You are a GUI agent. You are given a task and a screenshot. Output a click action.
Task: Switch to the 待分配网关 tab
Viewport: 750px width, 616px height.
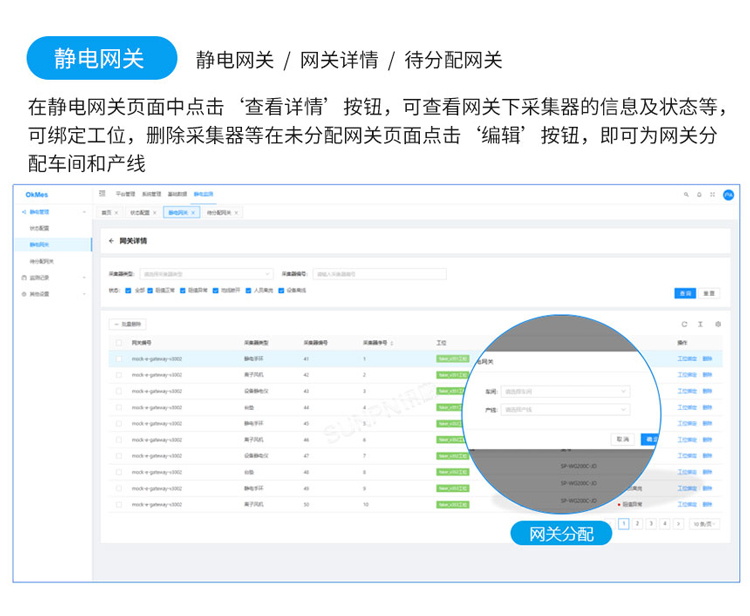219,212
